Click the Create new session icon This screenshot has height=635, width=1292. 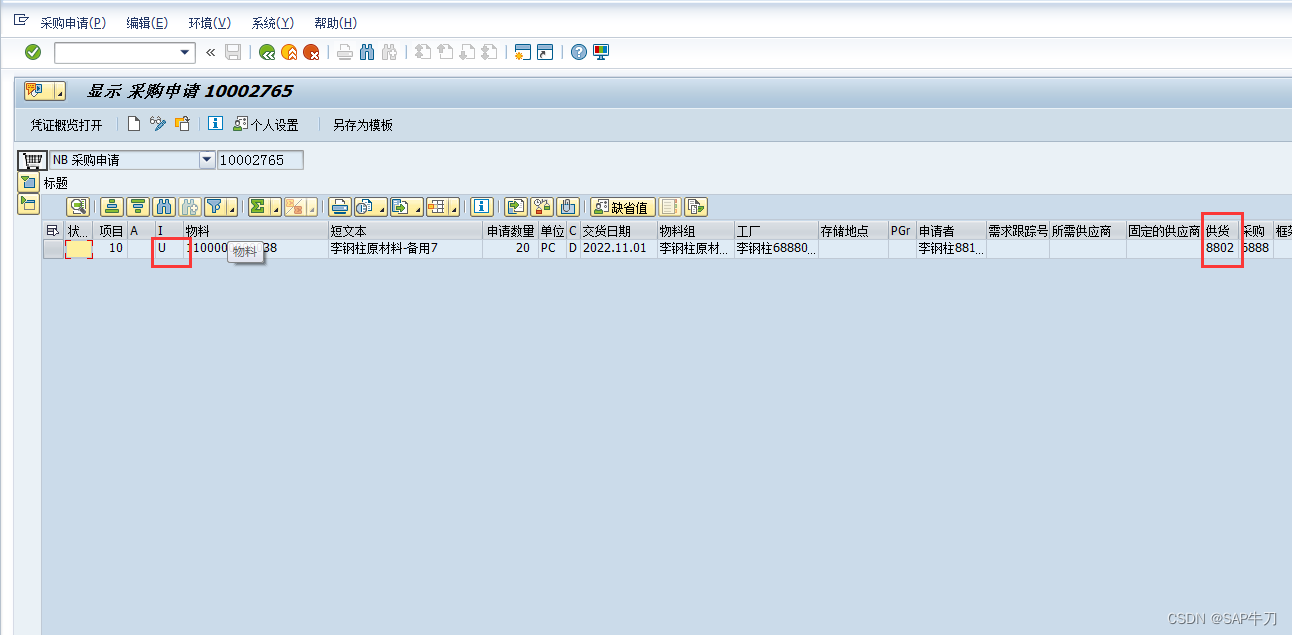521,52
